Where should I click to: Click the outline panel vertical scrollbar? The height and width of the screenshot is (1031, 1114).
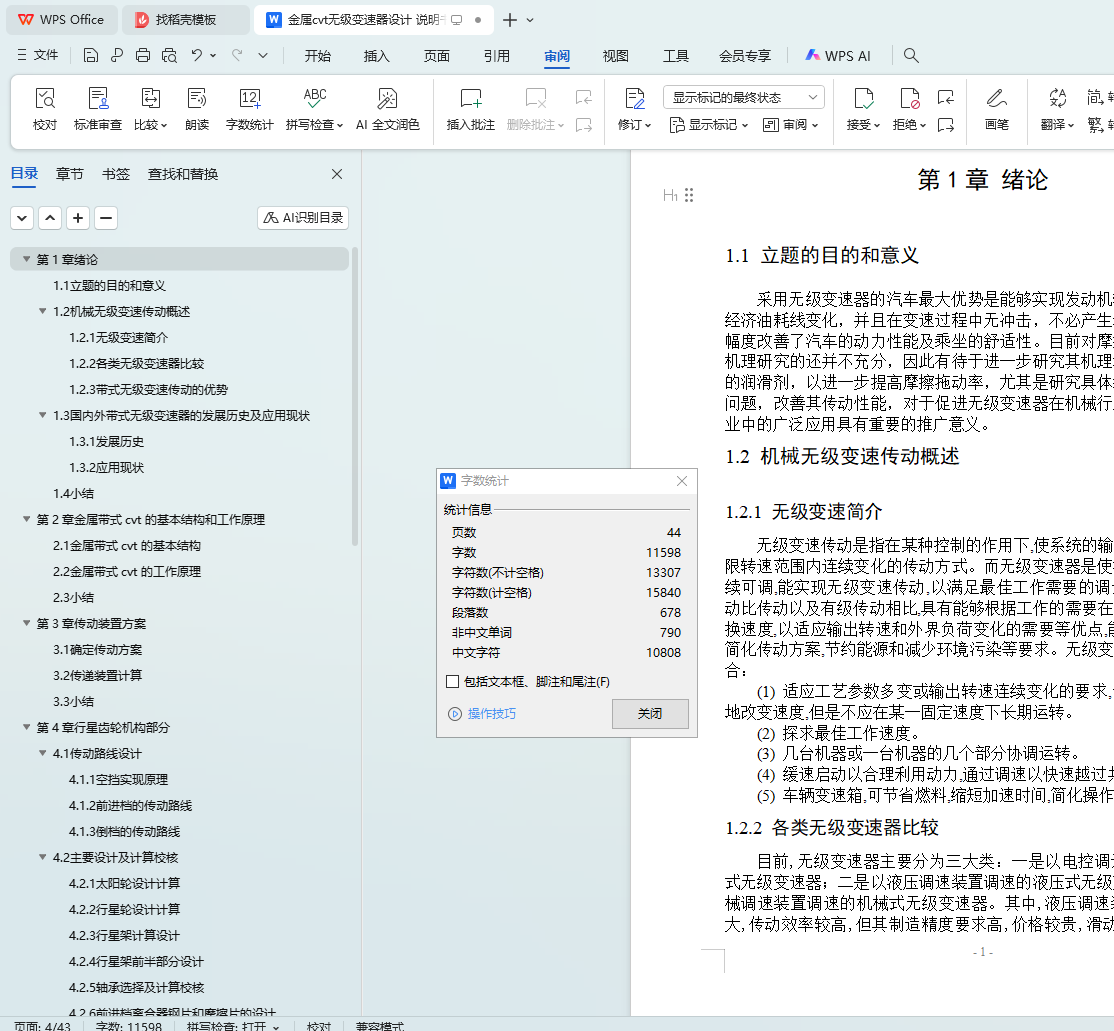pyautogui.click(x=355, y=396)
